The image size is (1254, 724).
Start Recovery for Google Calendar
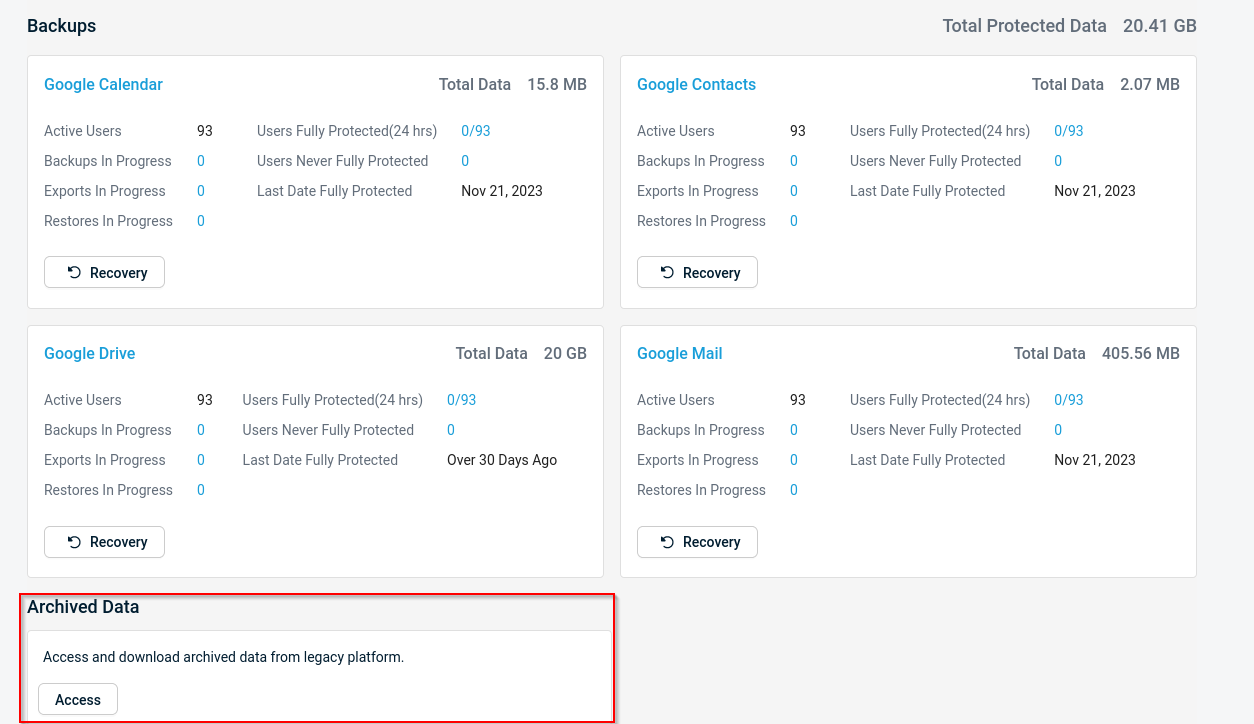point(104,273)
